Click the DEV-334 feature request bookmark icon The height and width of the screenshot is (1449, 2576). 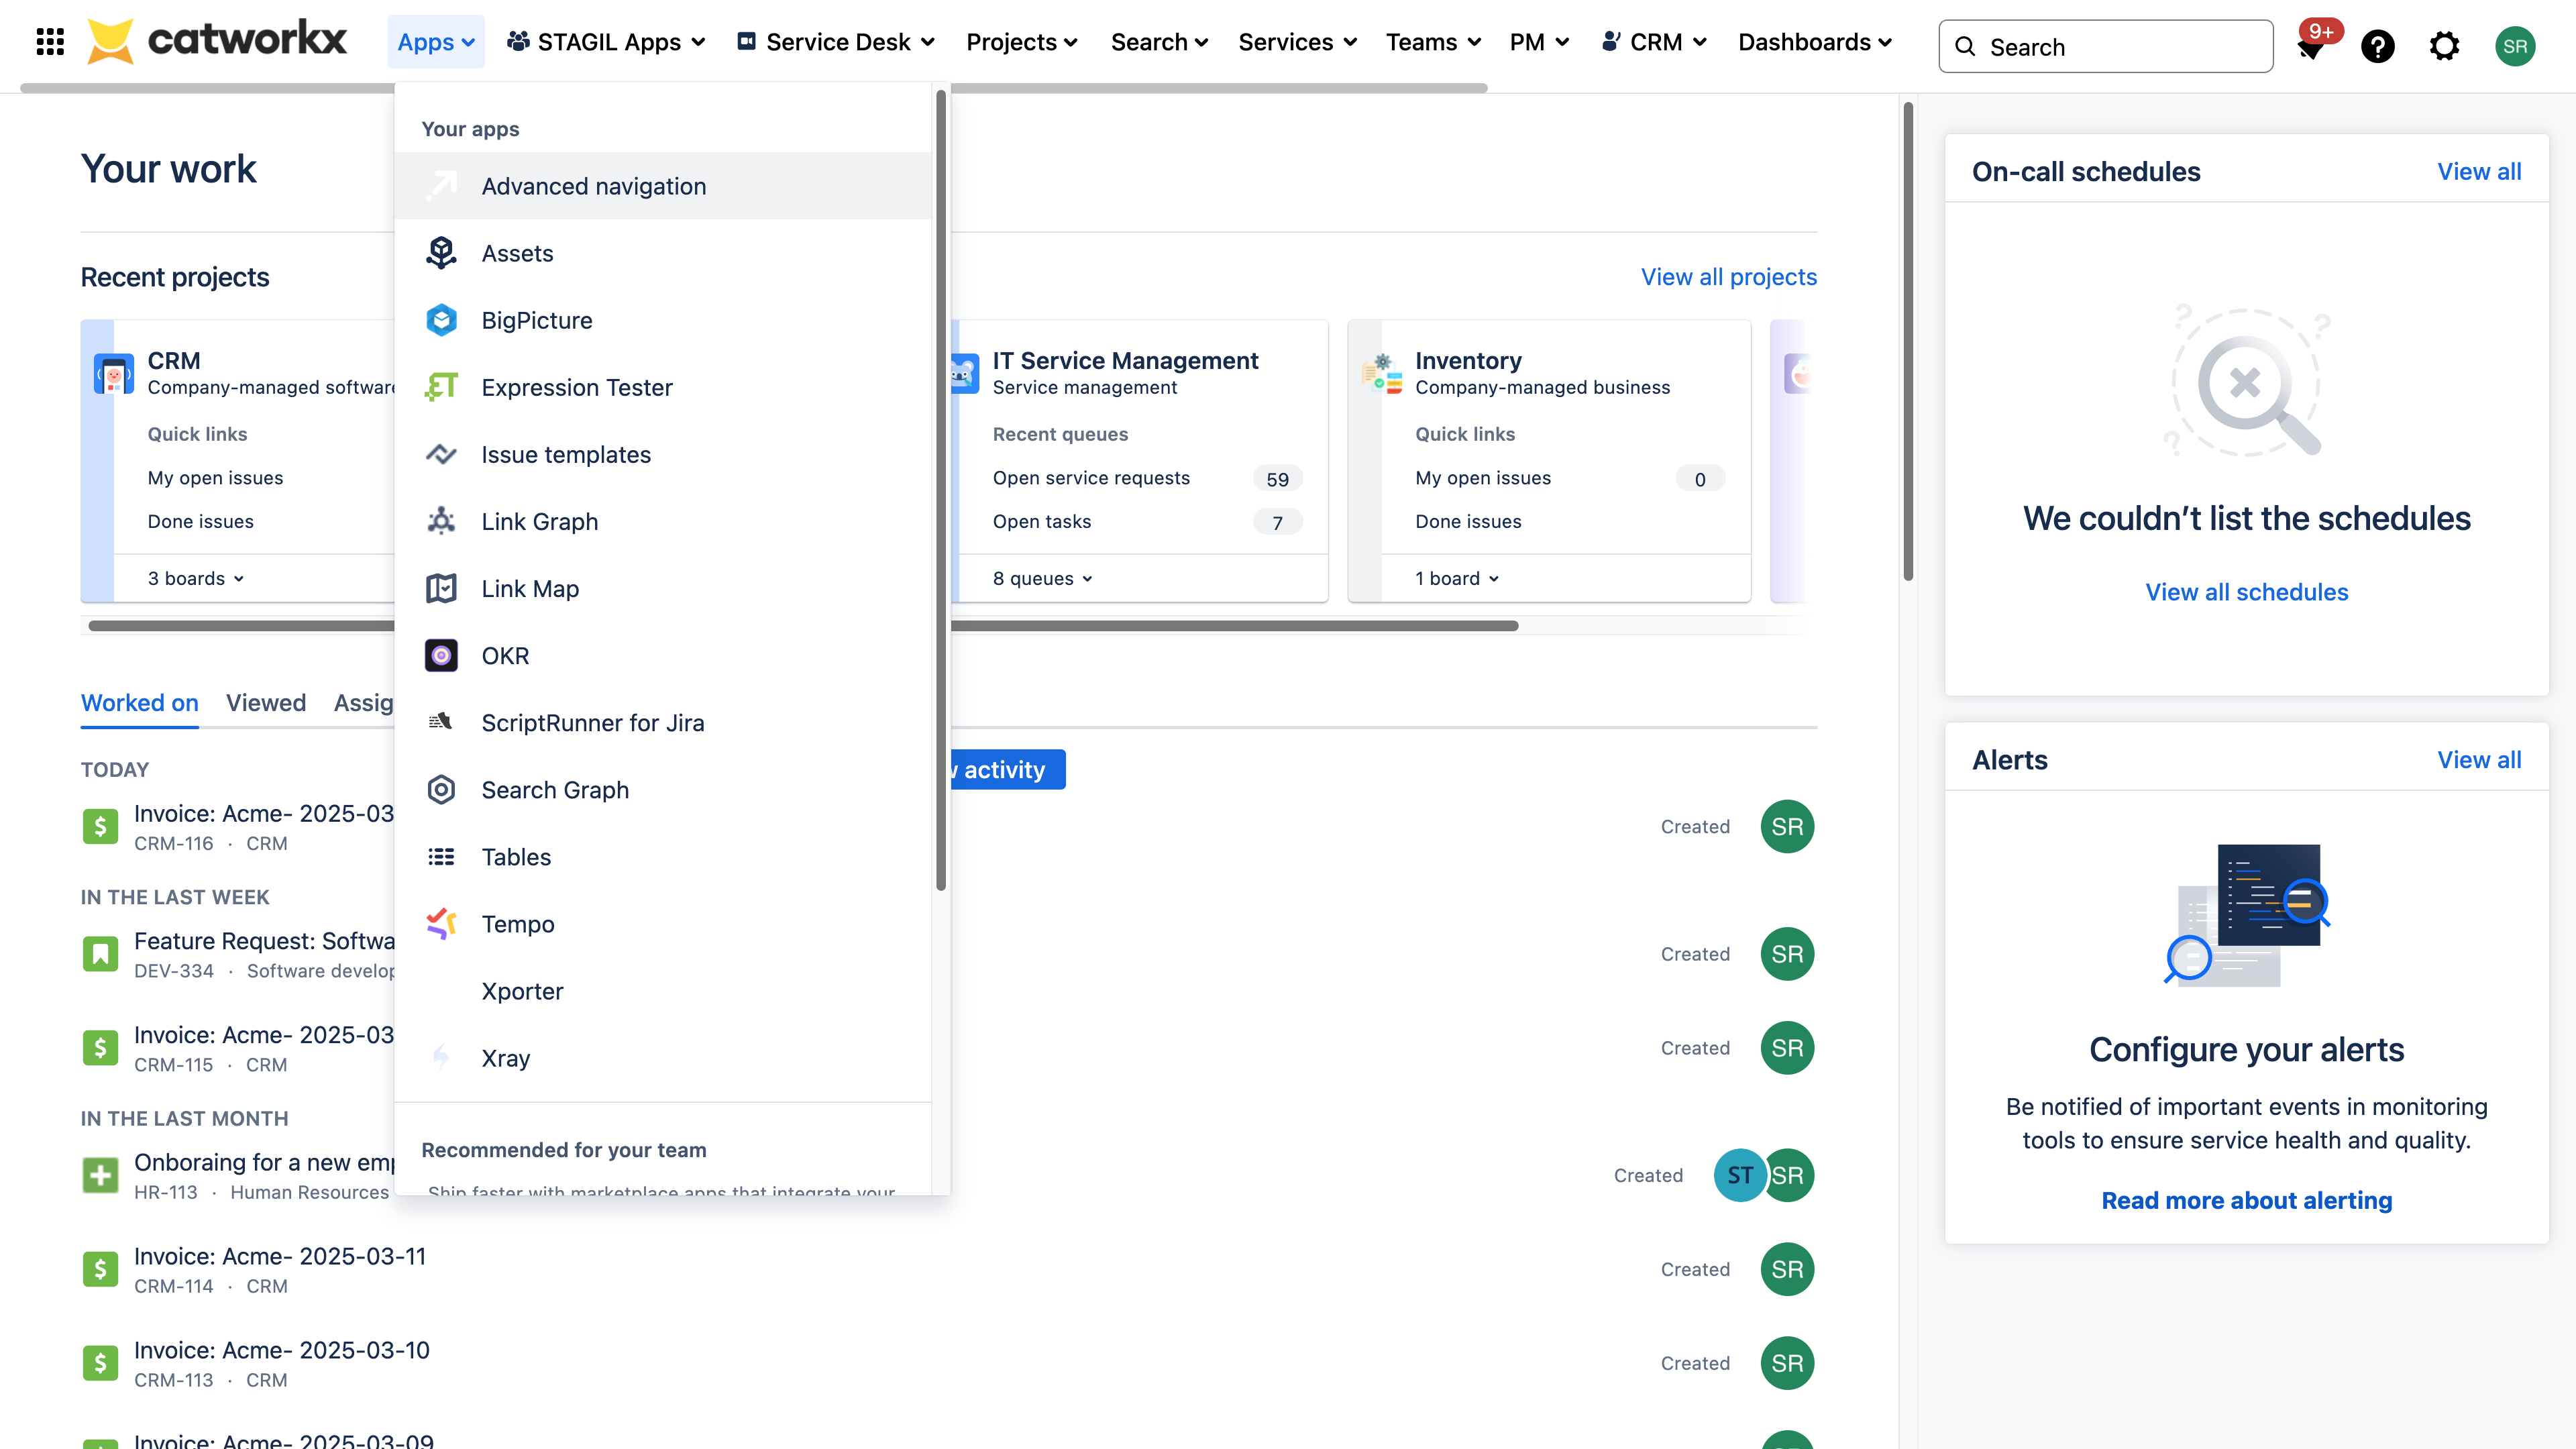[100, 954]
